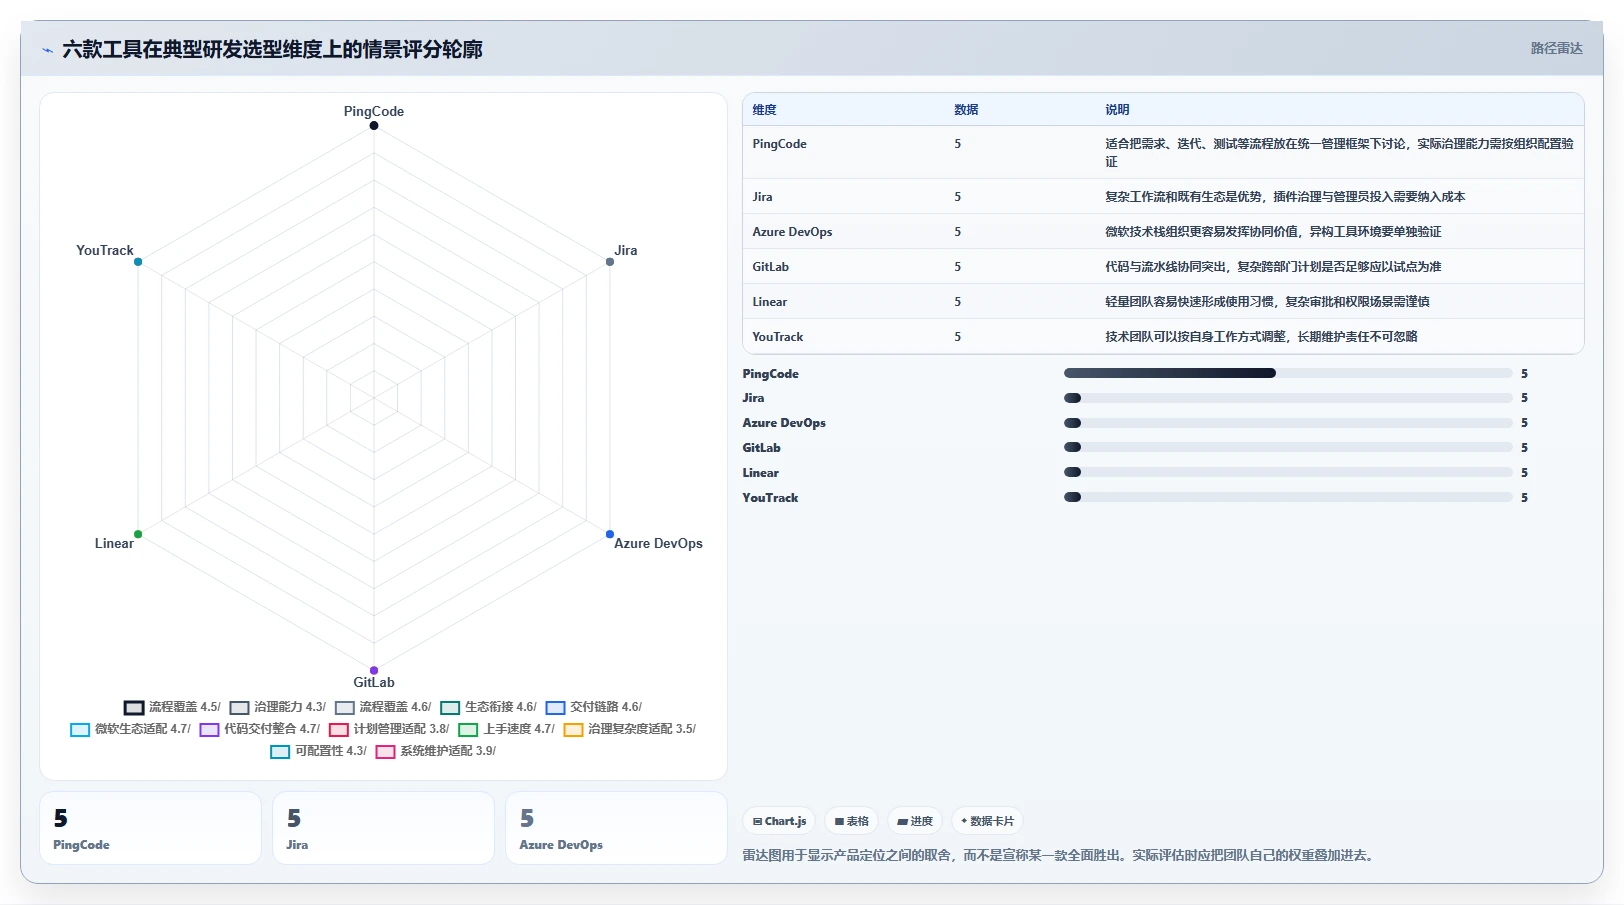Toggle the 生态衔接 4.6 legend entry
1624x905 pixels.
pyautogui.click(x=489, y=707)
